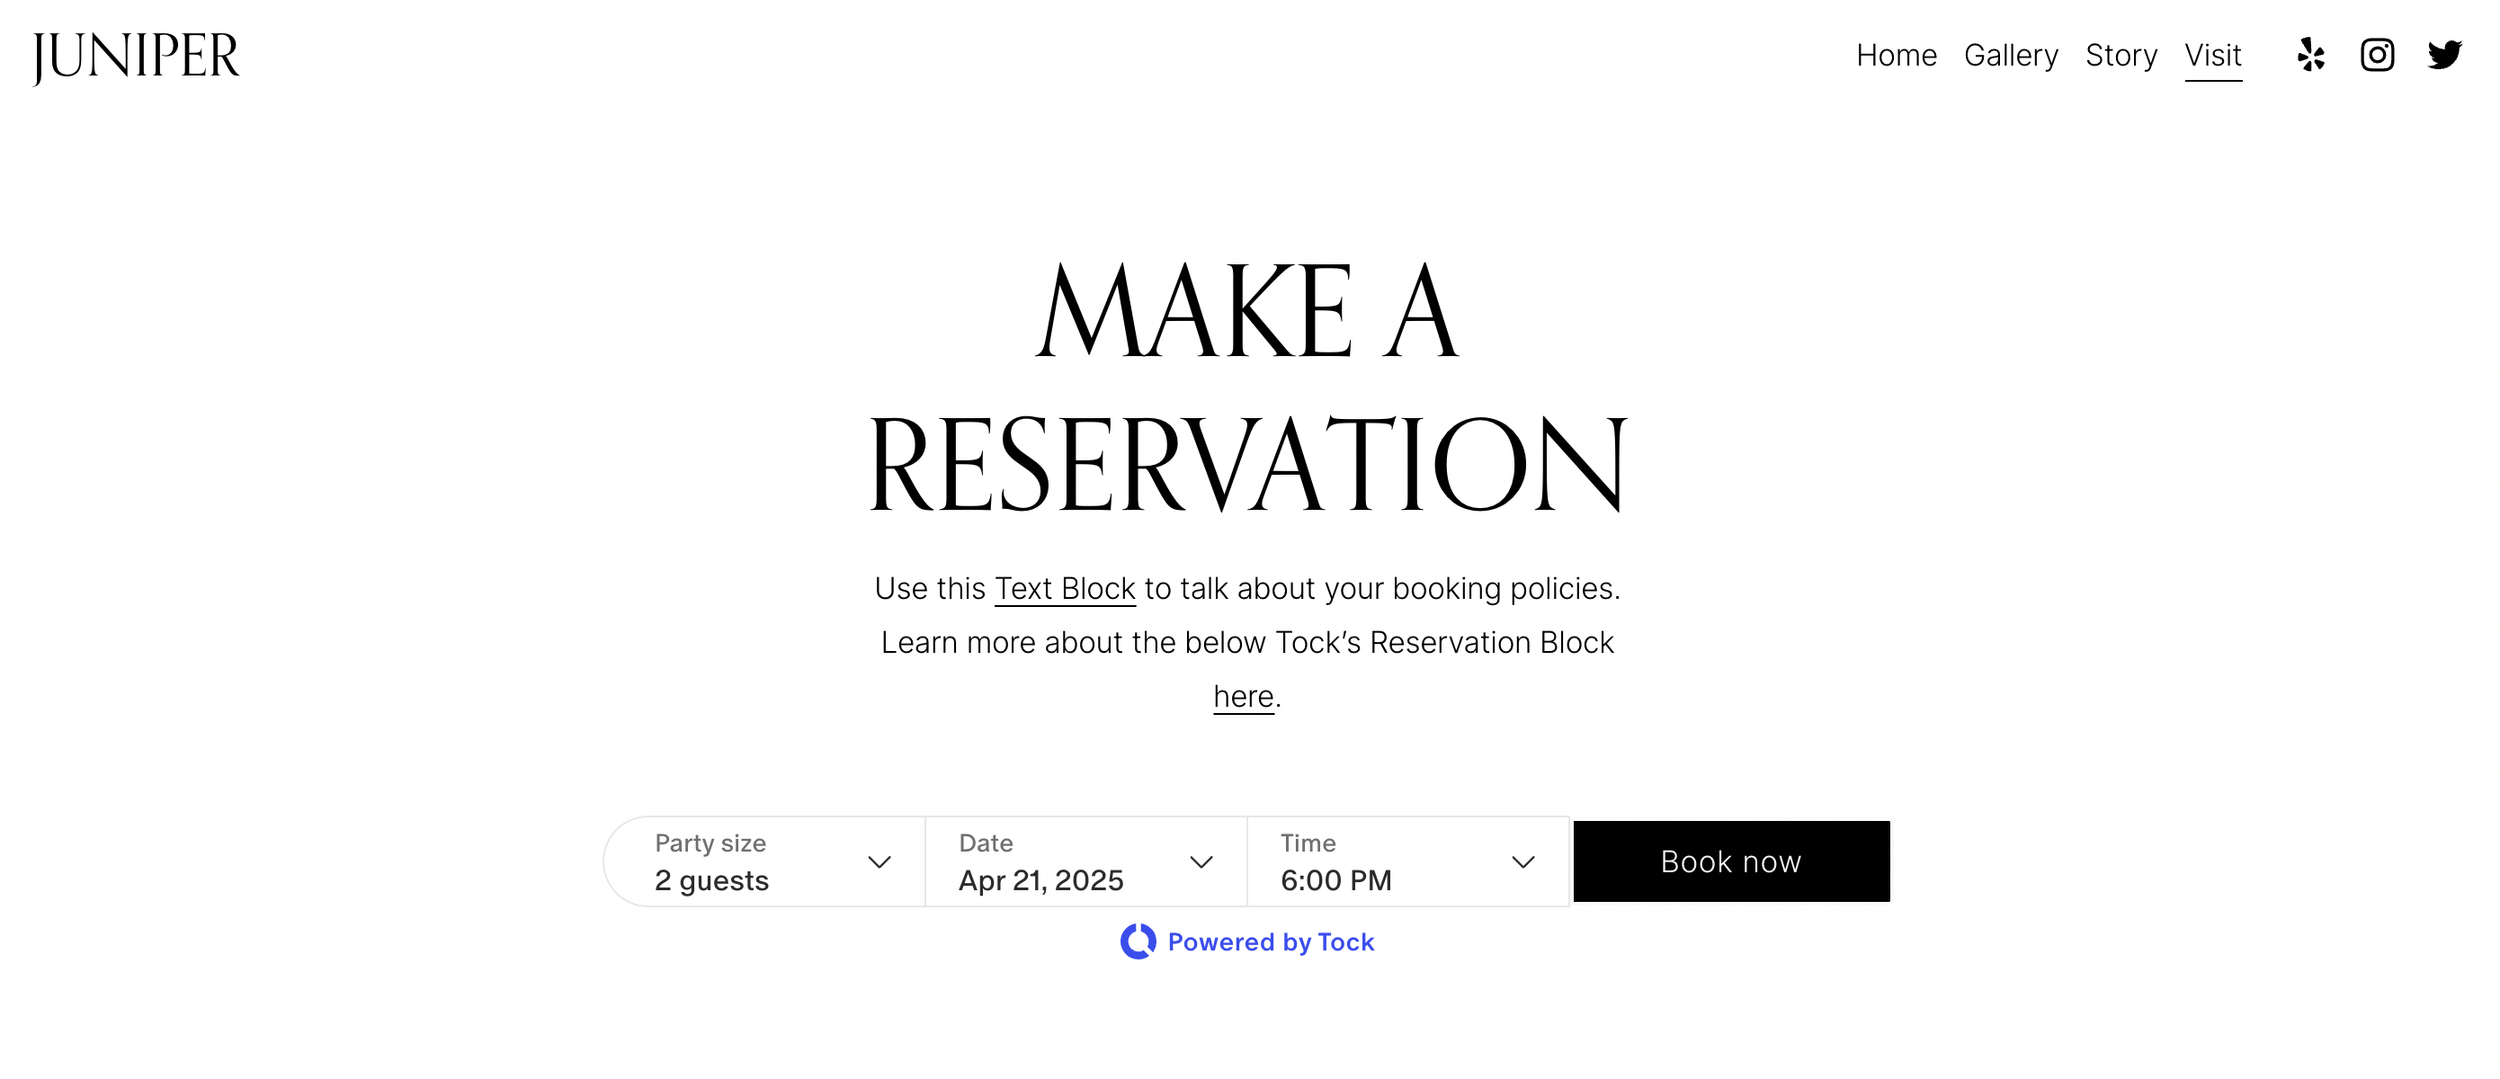
Task: Open the Story page
Action: point(2121,56)
